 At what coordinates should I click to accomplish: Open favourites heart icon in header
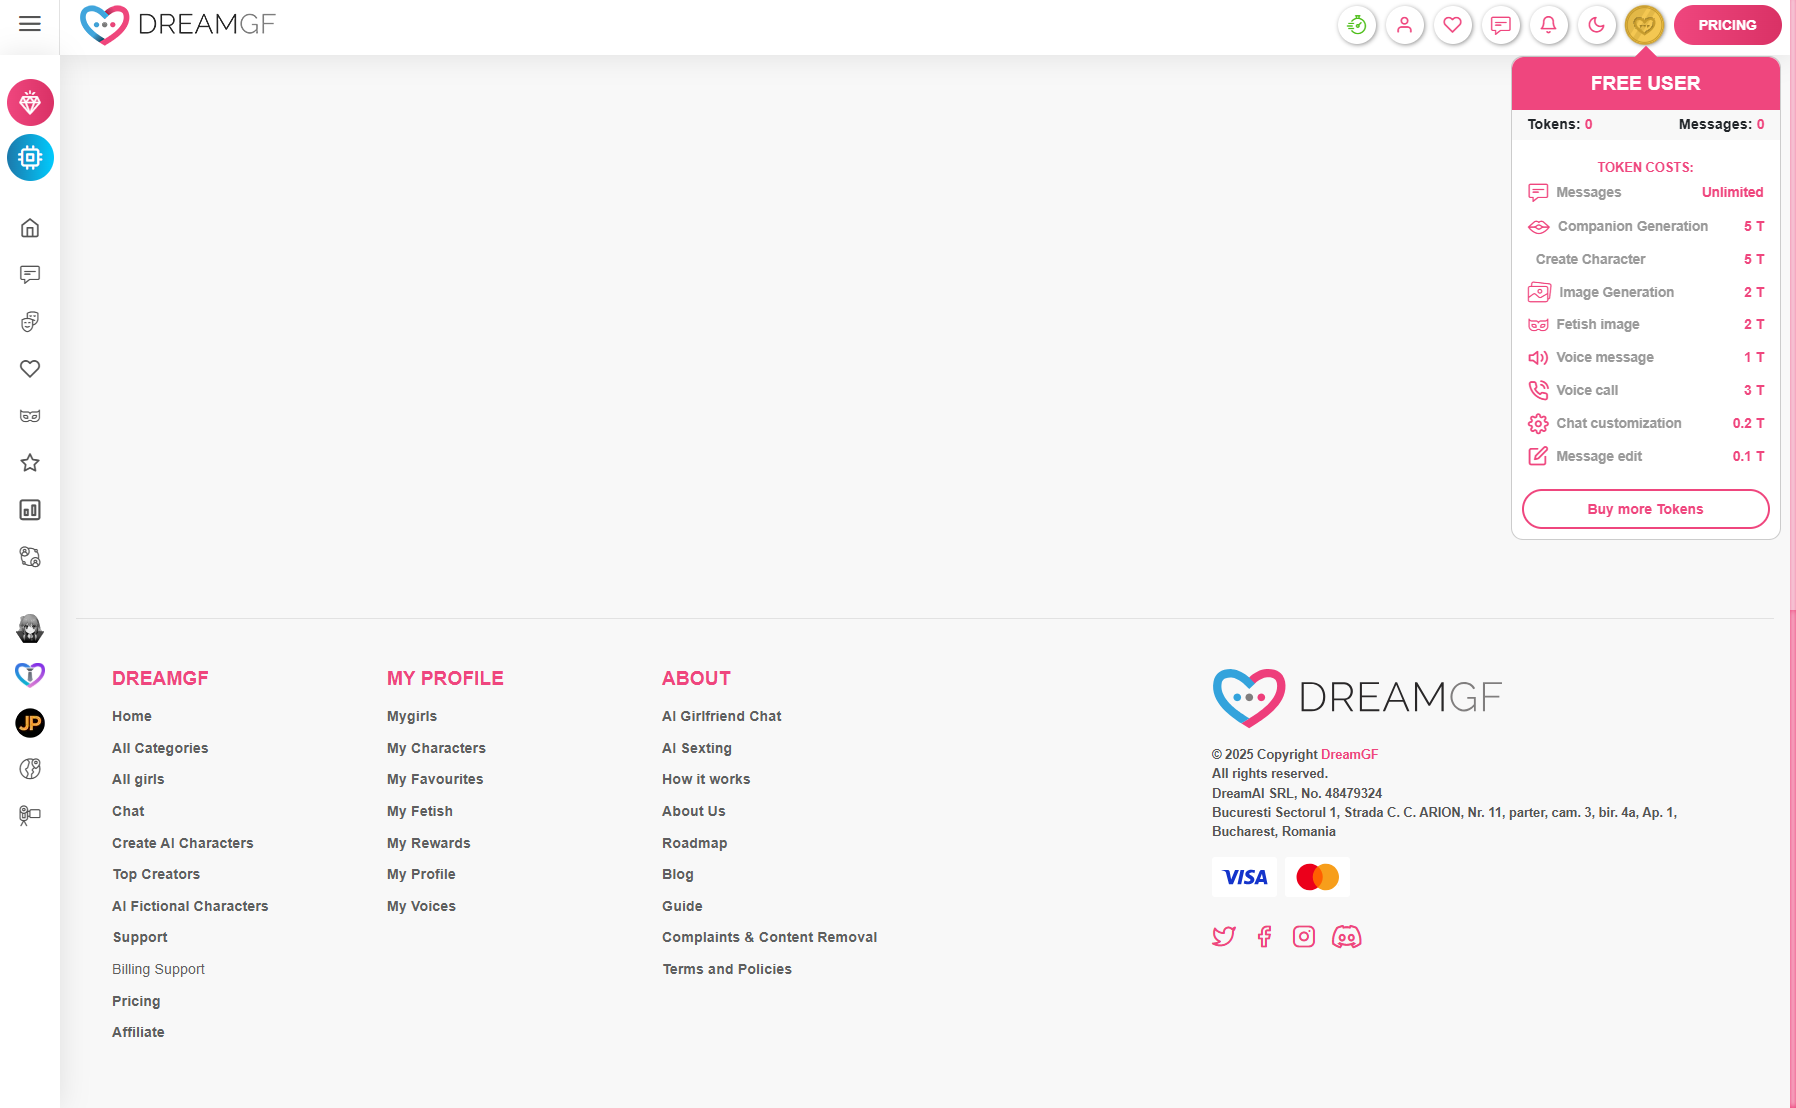tap(1452, 25)
